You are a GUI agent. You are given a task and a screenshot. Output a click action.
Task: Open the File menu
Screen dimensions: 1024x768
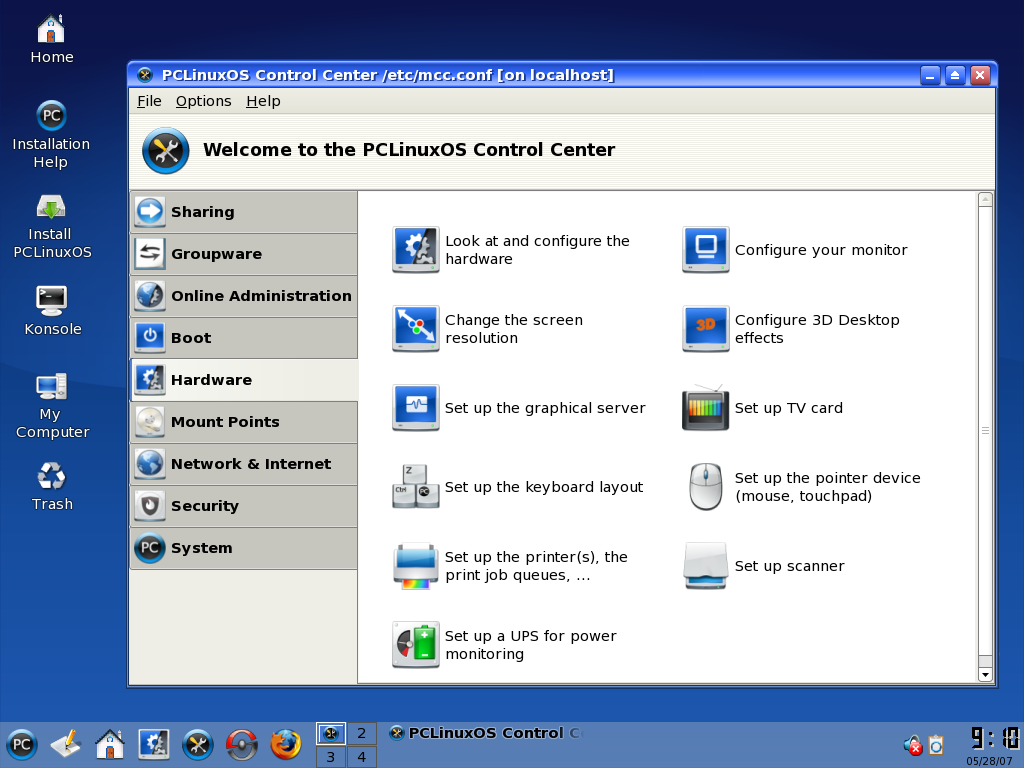[x=149, y=101]
